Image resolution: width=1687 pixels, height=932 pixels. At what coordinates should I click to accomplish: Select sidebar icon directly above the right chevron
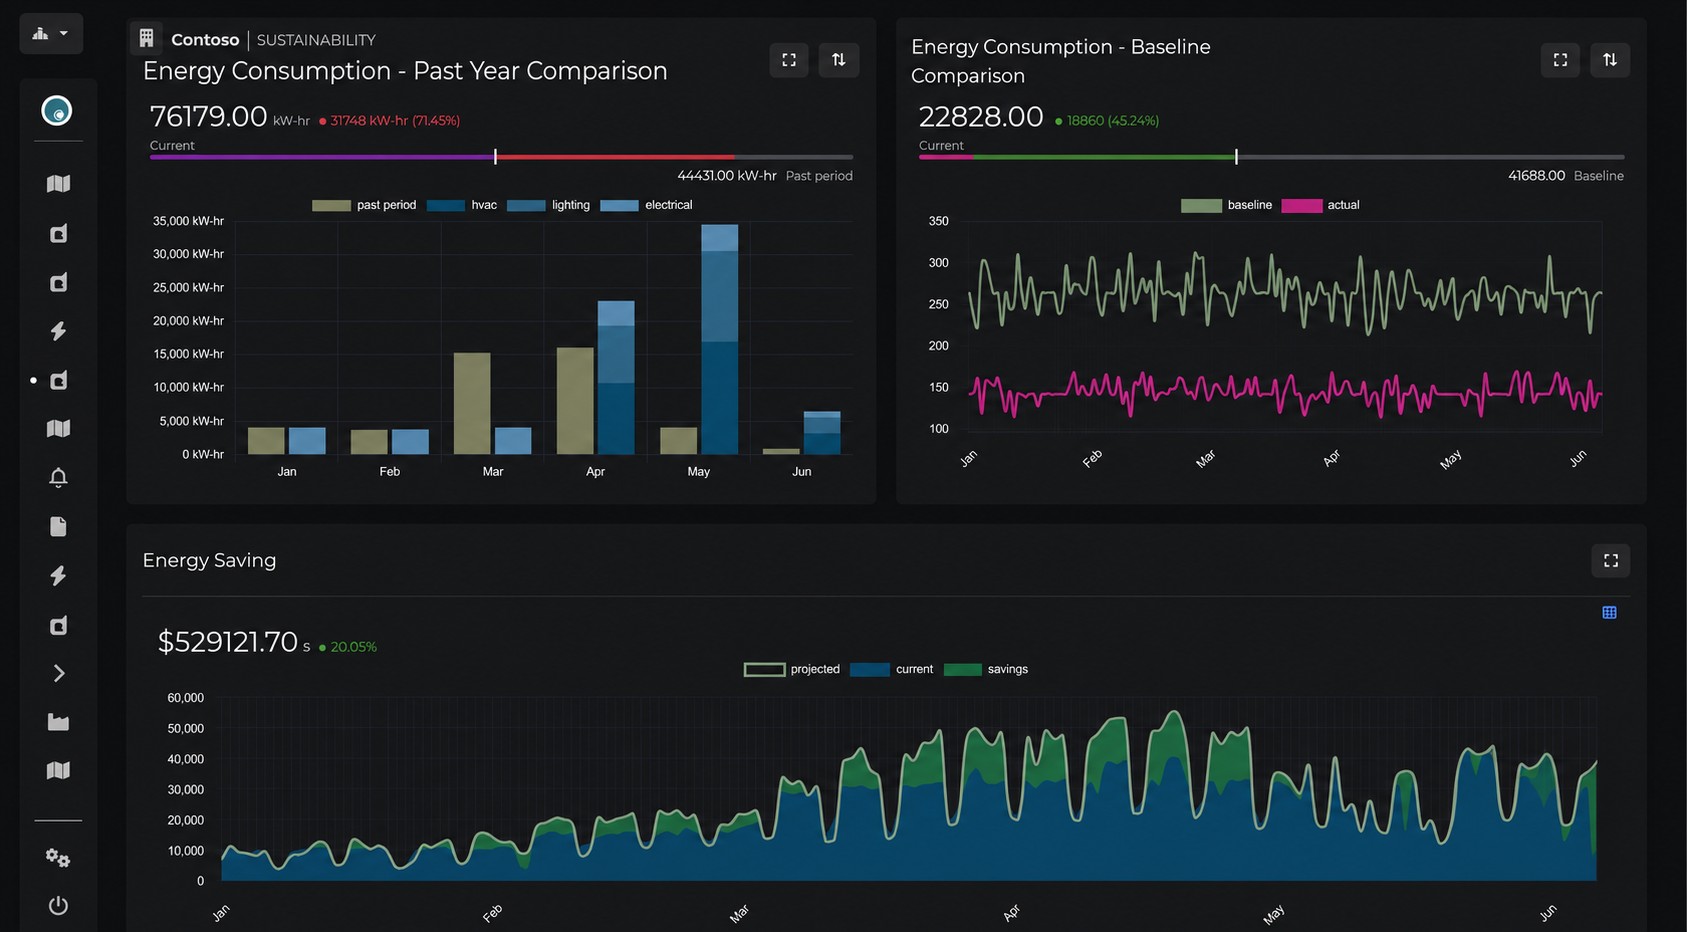click(x=58, y=625)
